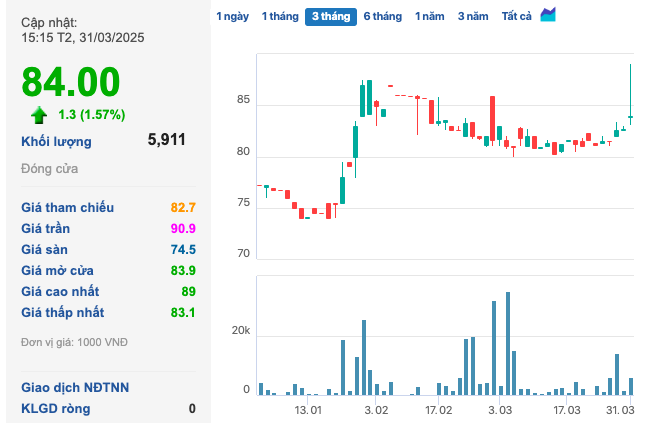Image resolution: width=669 pixels, height=423 pixels.
Task: Click the current price 84.00
Action: click(71, 81)
